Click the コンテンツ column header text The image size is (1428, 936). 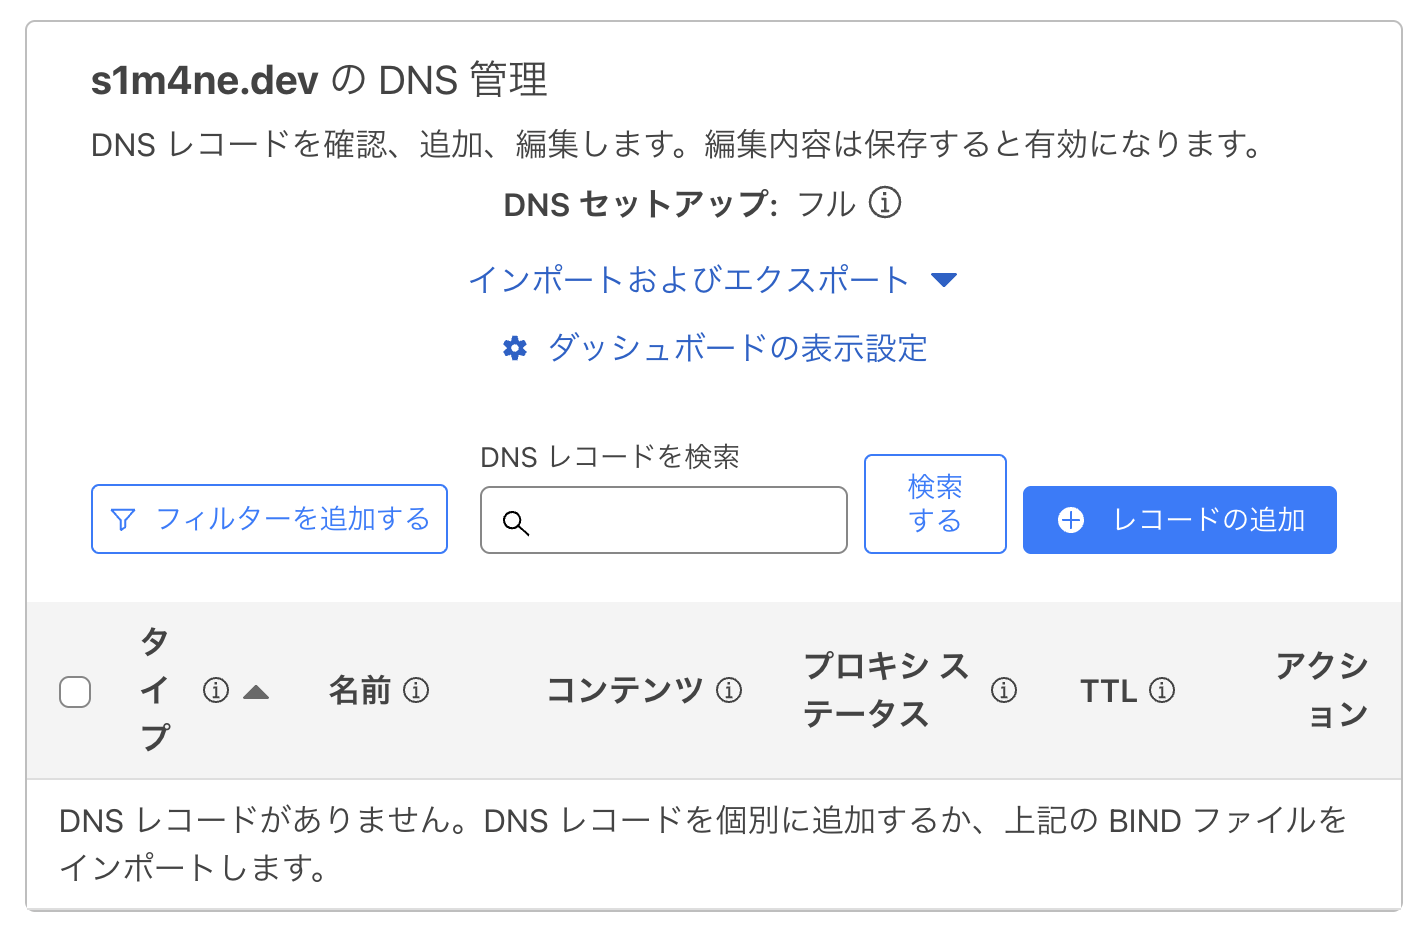tap(625, 690)
